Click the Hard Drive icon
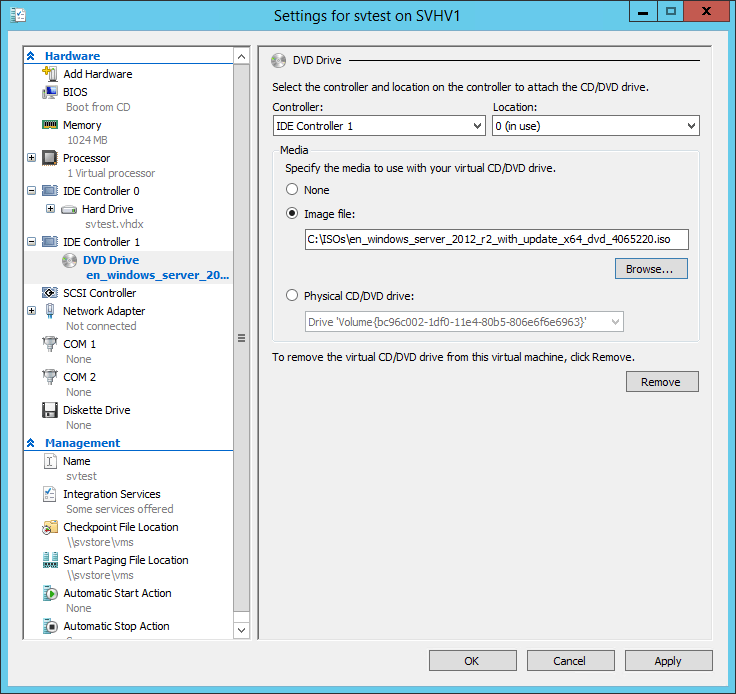 point(69,209)
